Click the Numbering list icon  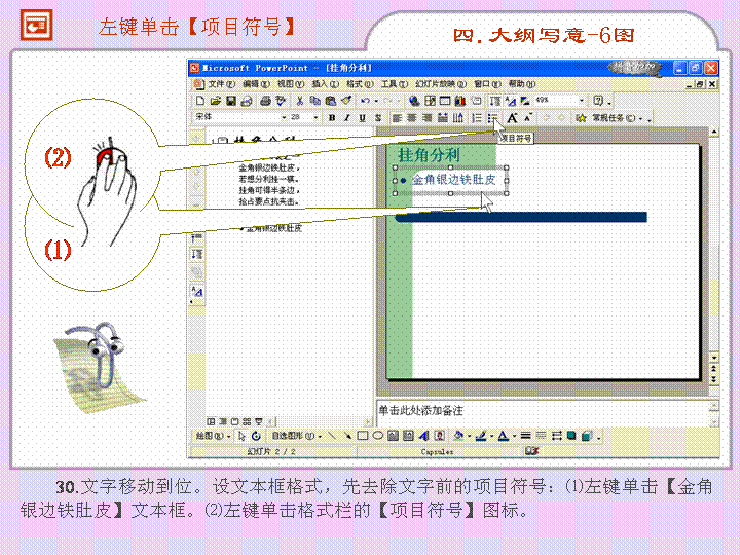click(477, 118)
